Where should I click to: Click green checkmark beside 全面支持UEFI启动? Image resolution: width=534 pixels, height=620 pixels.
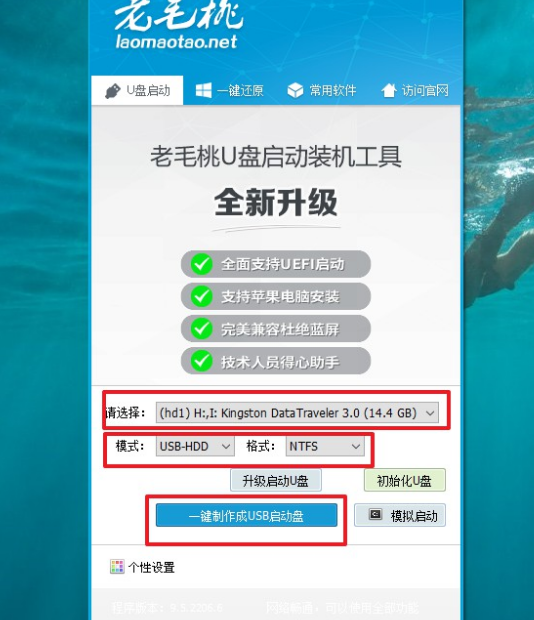(x=202, y=264)
